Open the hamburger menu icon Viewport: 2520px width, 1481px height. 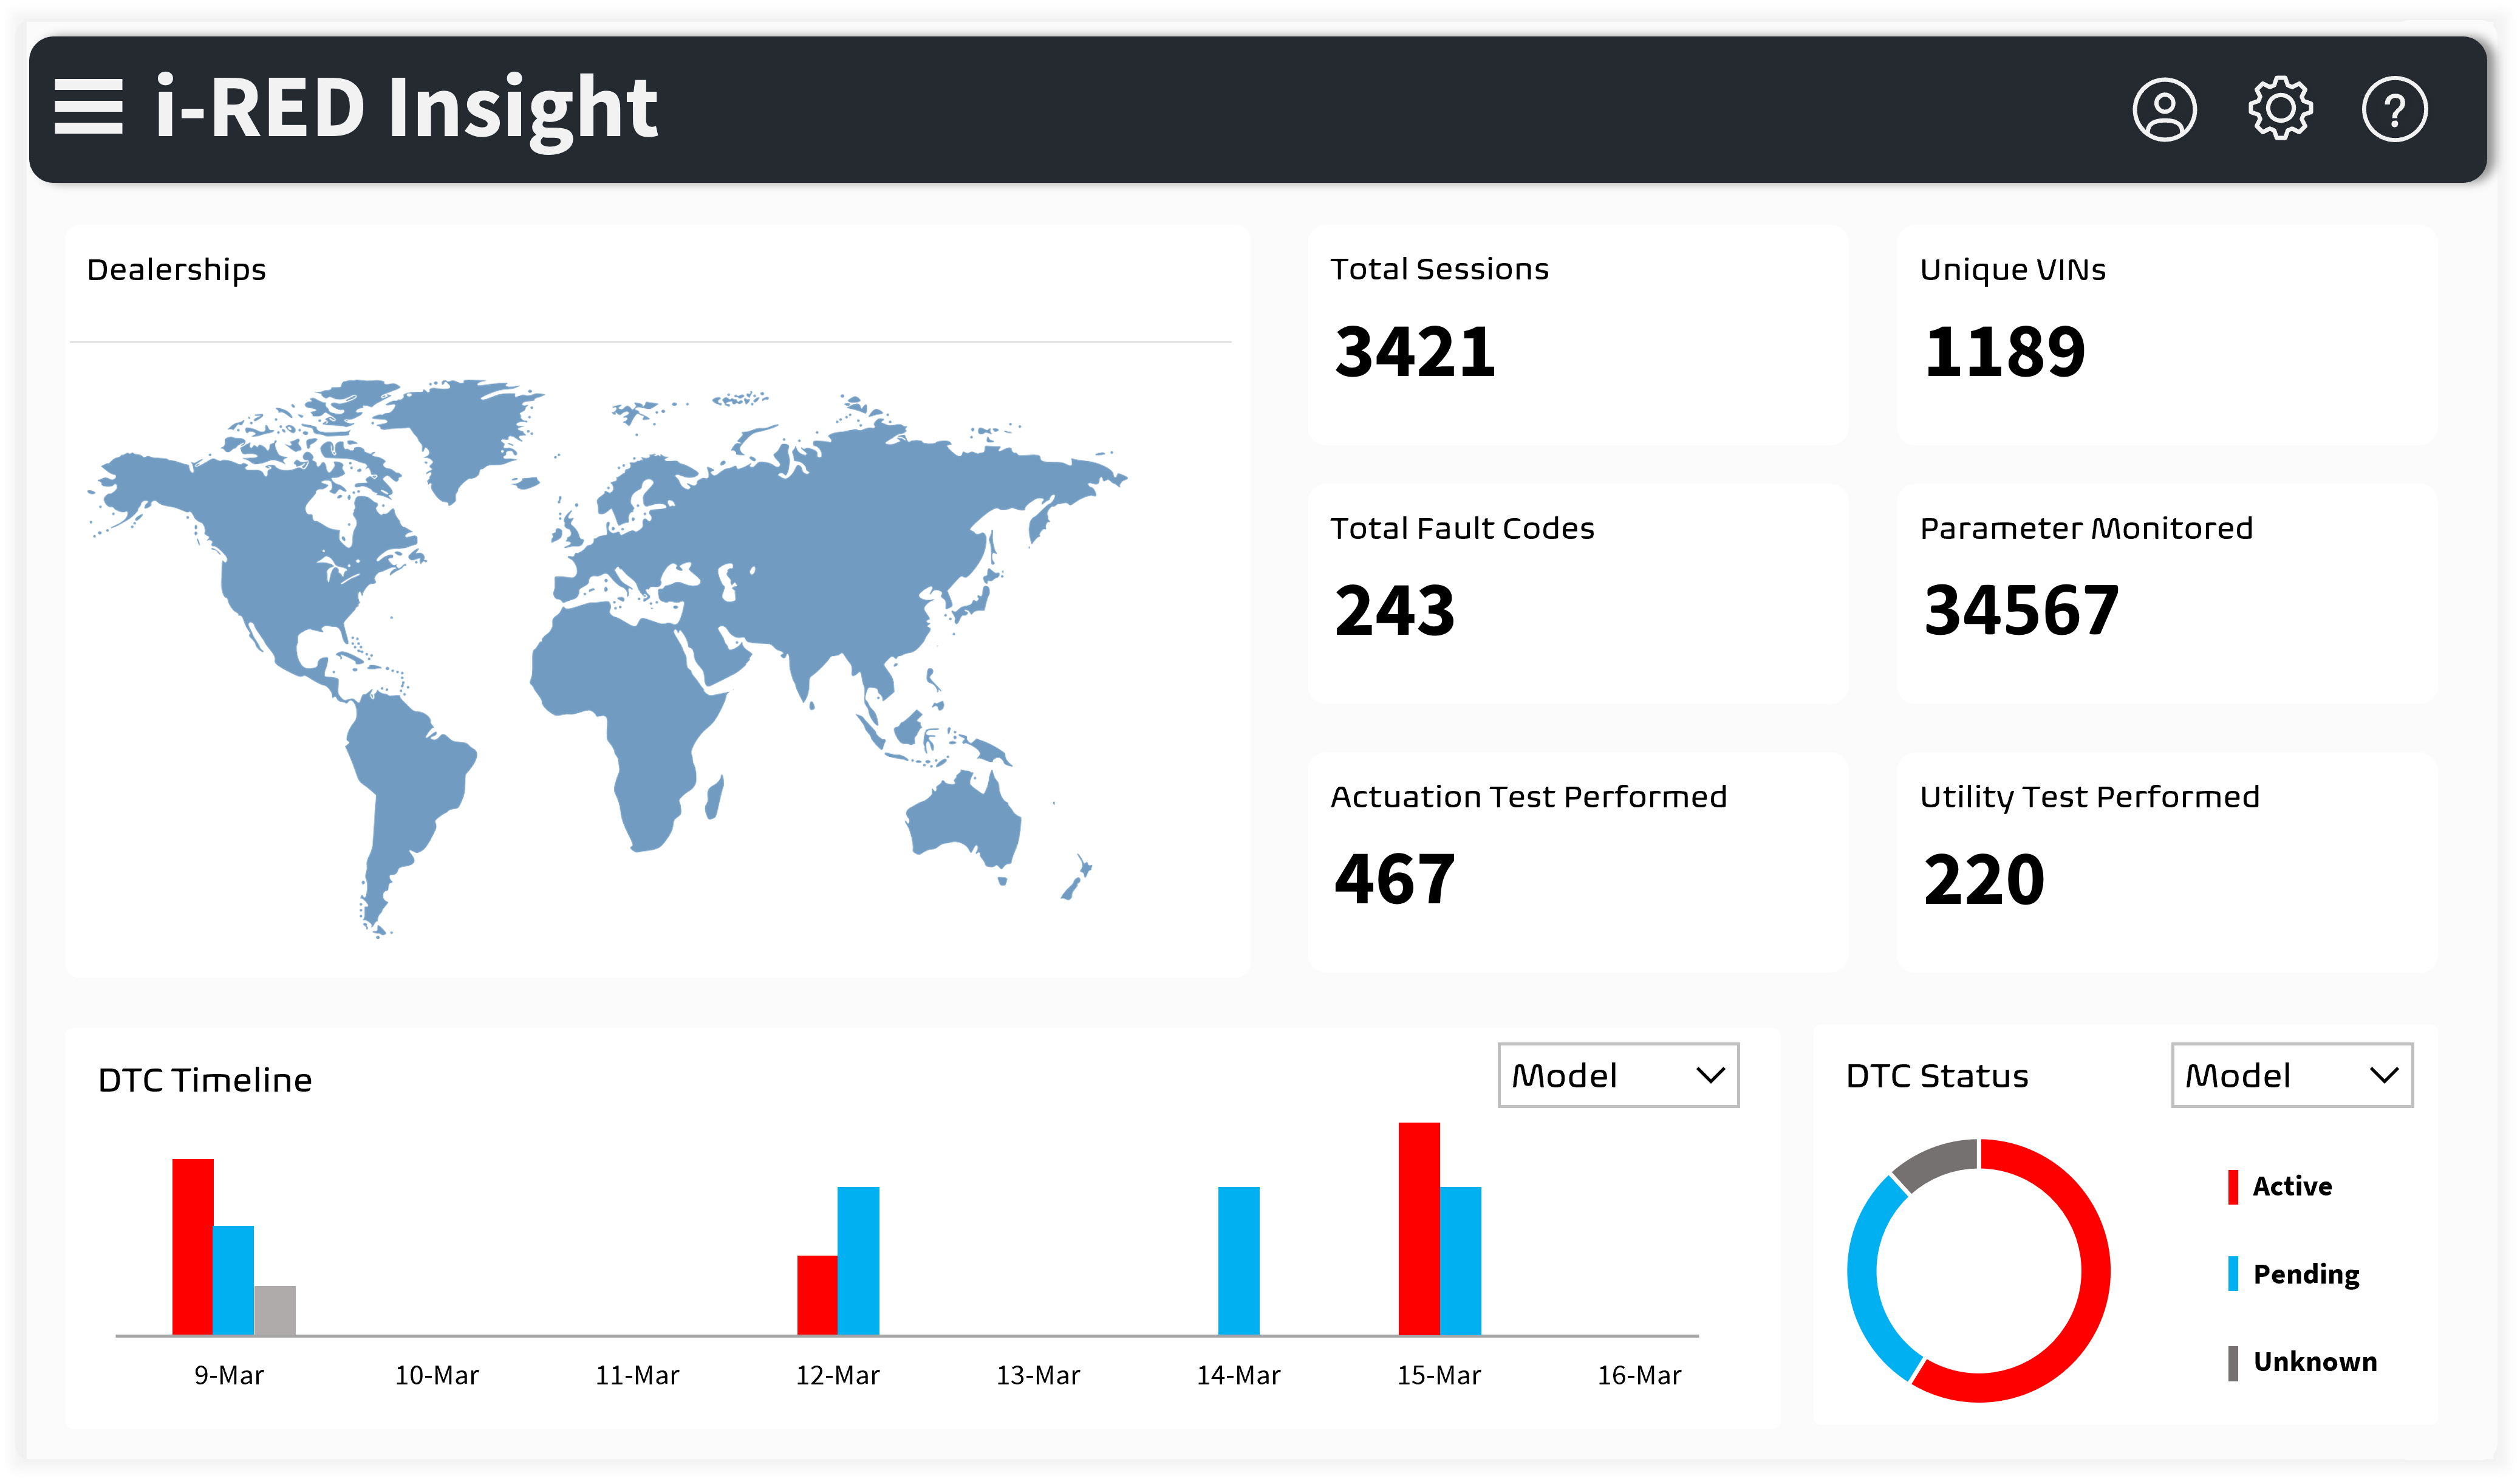[x=88, y=107]
